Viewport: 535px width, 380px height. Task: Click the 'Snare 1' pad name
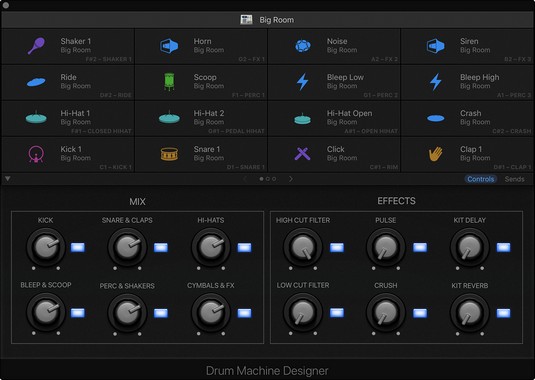(207, 149)
